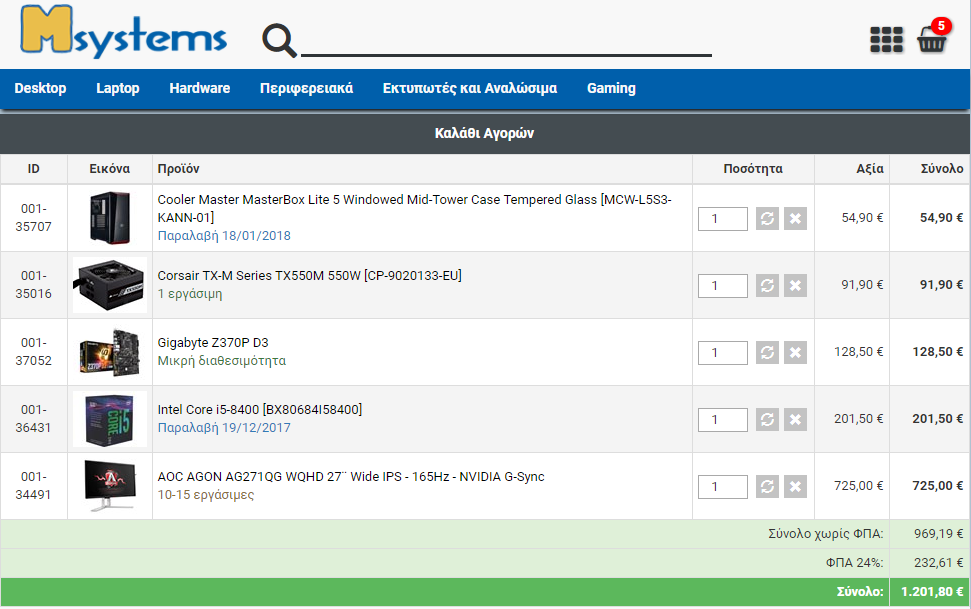
Task: Click the Msystems logo
Action: click(x=123, y=31)
